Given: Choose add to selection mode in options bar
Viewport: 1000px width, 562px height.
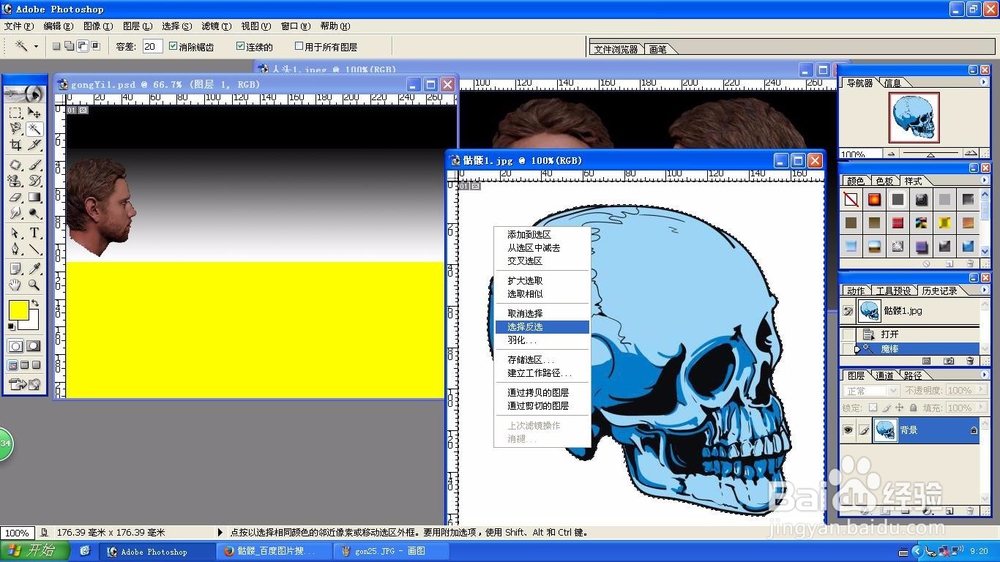Looking at the screenshot, I should point(69,46).
